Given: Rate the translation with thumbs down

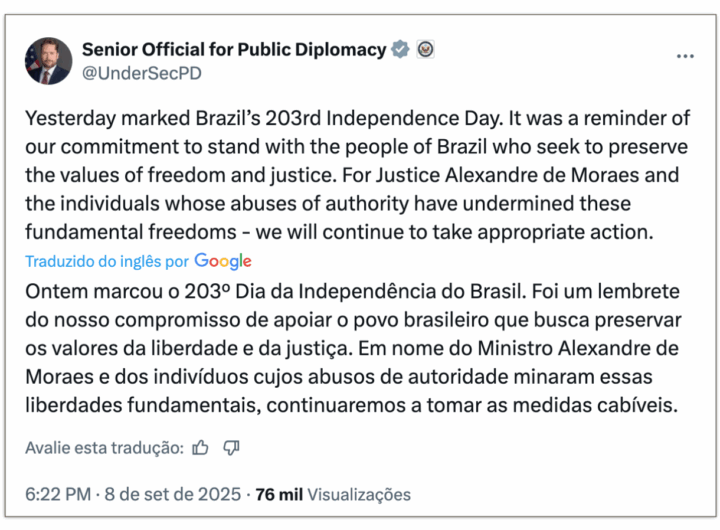Looking at the screenshot, I should coord(231,447).
